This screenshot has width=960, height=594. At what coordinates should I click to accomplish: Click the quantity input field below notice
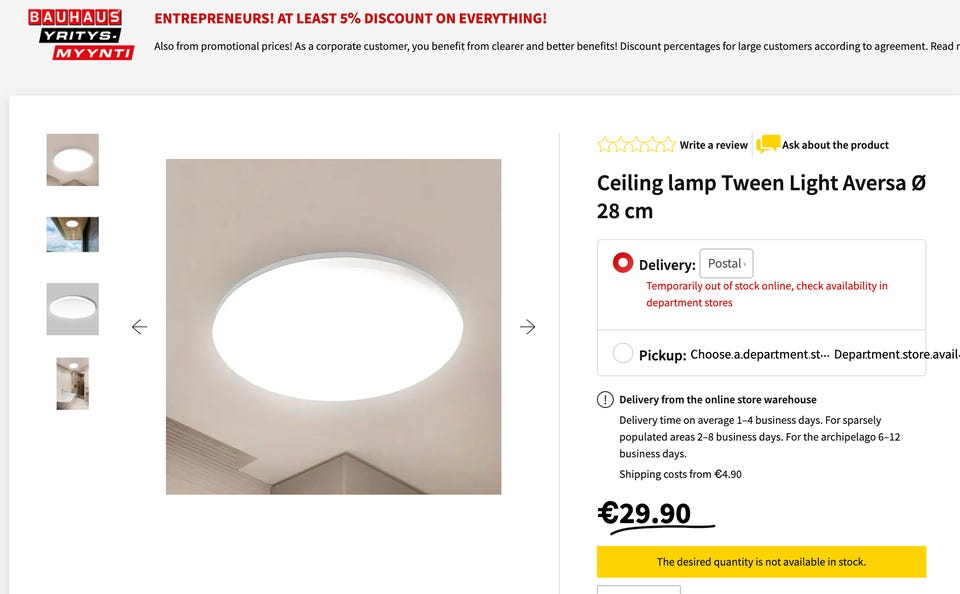(x=638, y=589)
